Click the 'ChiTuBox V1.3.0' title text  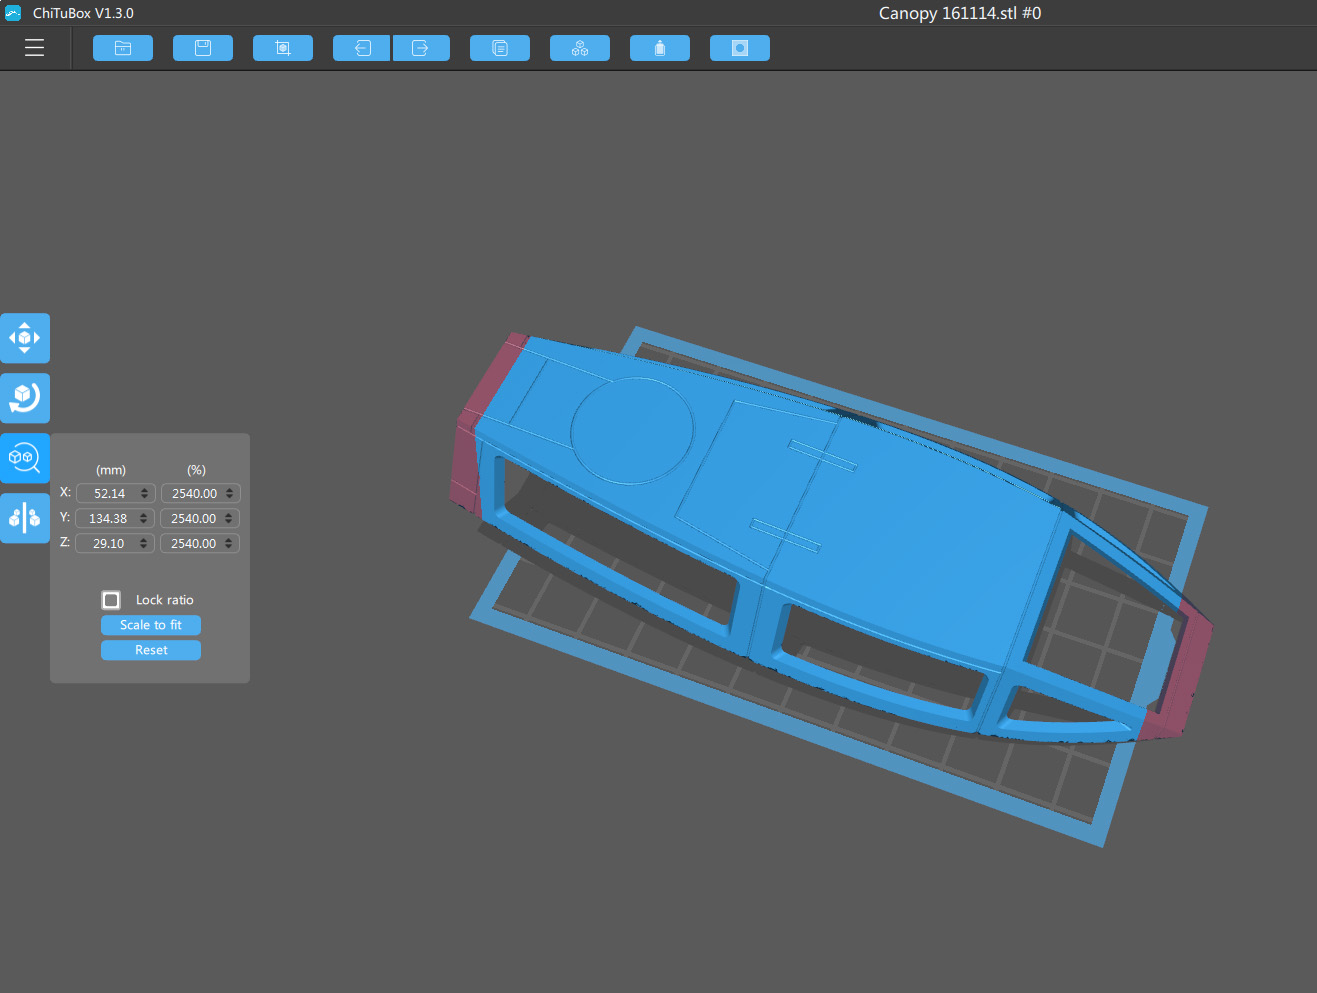pos(83,13)
